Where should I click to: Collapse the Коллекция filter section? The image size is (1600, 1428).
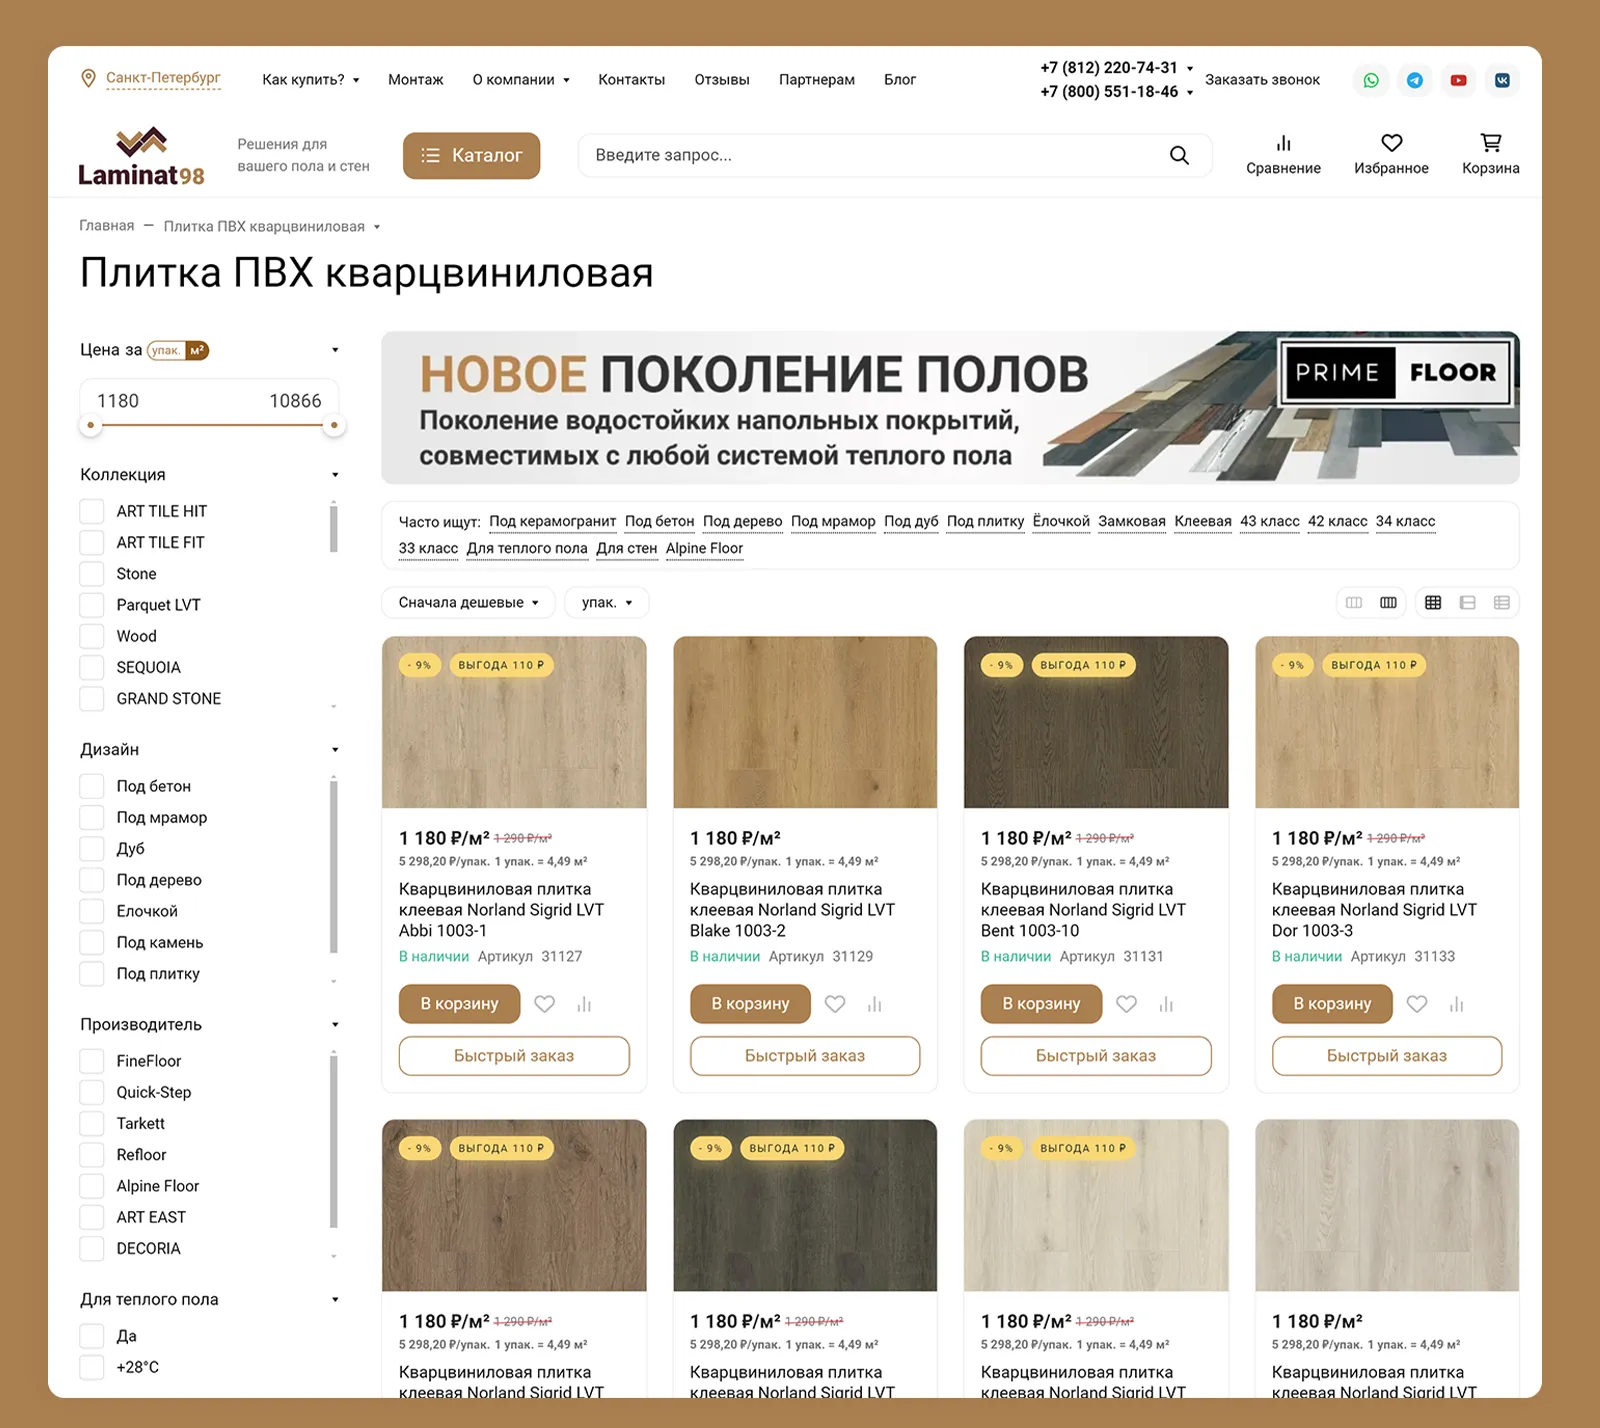click(335, 475)
